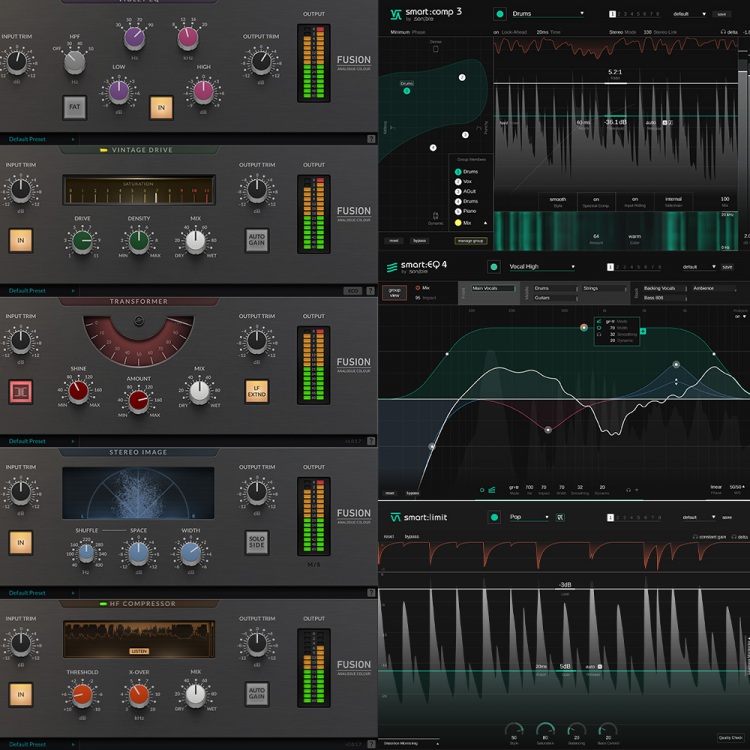Click the manage group button
The height and width of the screenshot is (750, 750).
471,241
